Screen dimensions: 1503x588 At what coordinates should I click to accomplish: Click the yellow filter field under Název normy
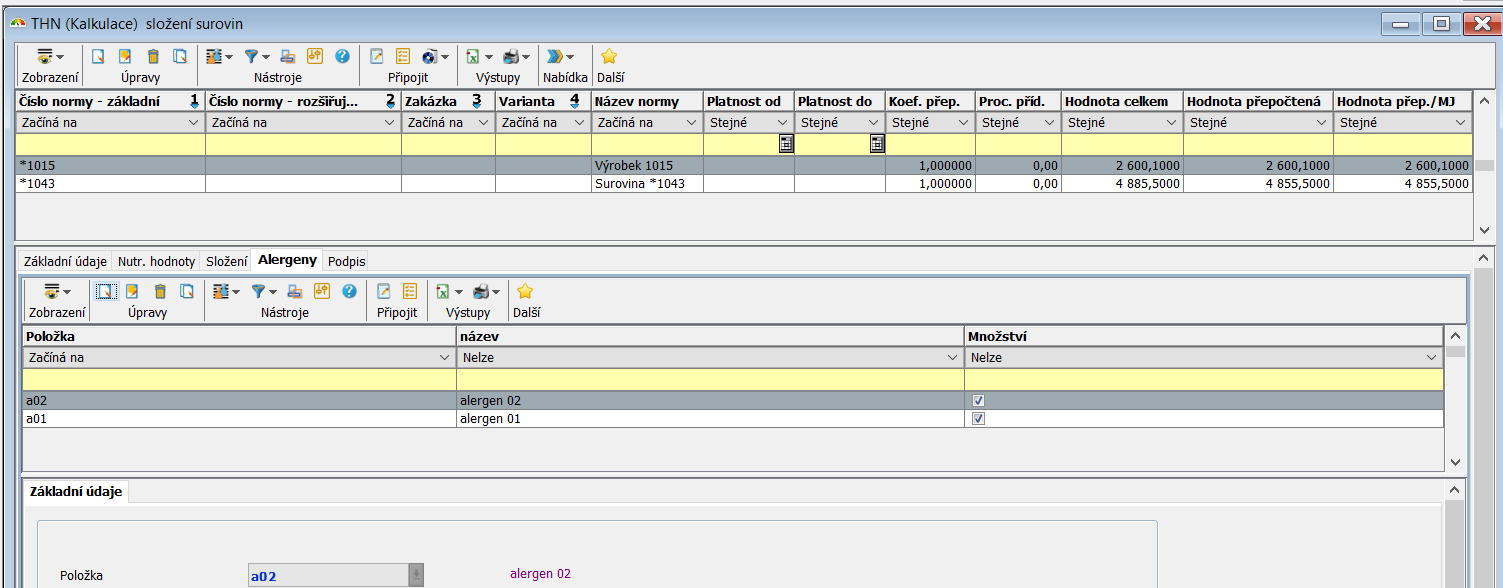[x=646, y=144]
